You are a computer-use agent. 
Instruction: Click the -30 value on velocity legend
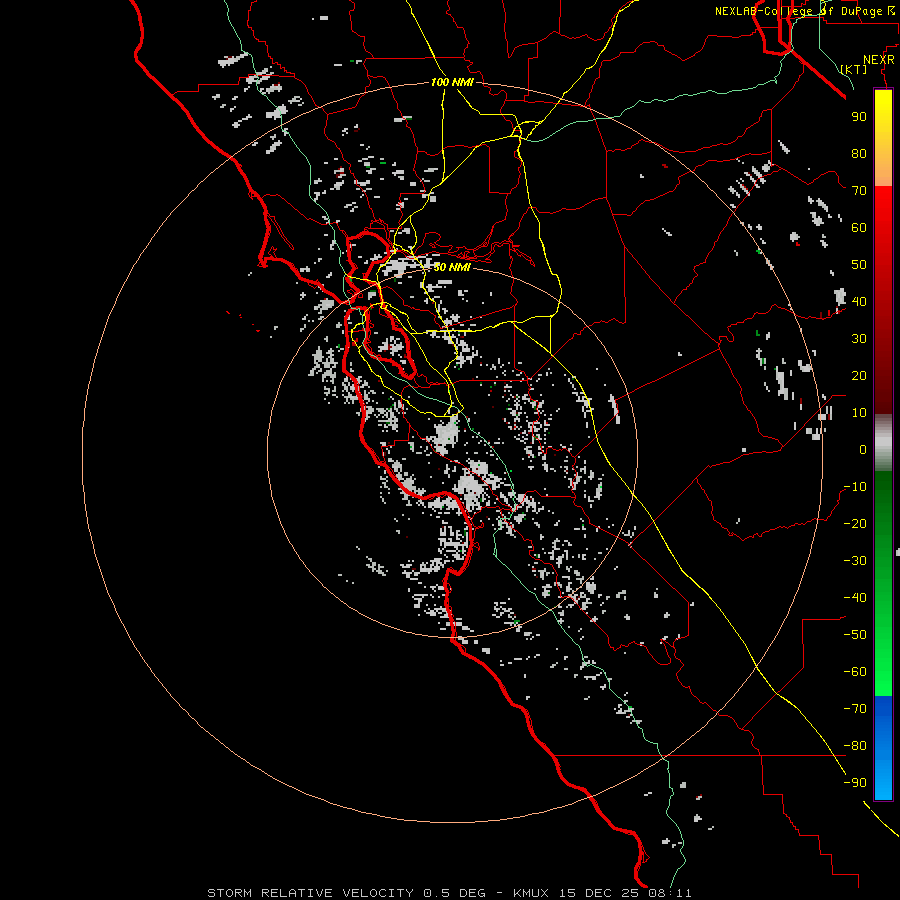point(855,561)
